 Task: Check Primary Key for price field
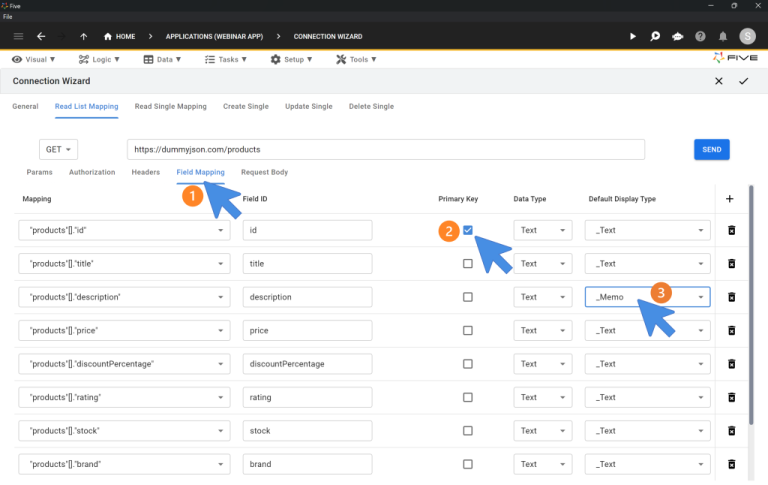click(468, 330)
